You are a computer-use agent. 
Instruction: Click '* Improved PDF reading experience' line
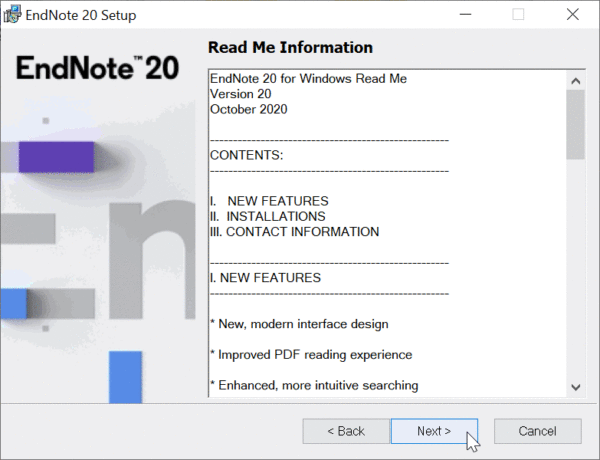click(x=311, y=355)
